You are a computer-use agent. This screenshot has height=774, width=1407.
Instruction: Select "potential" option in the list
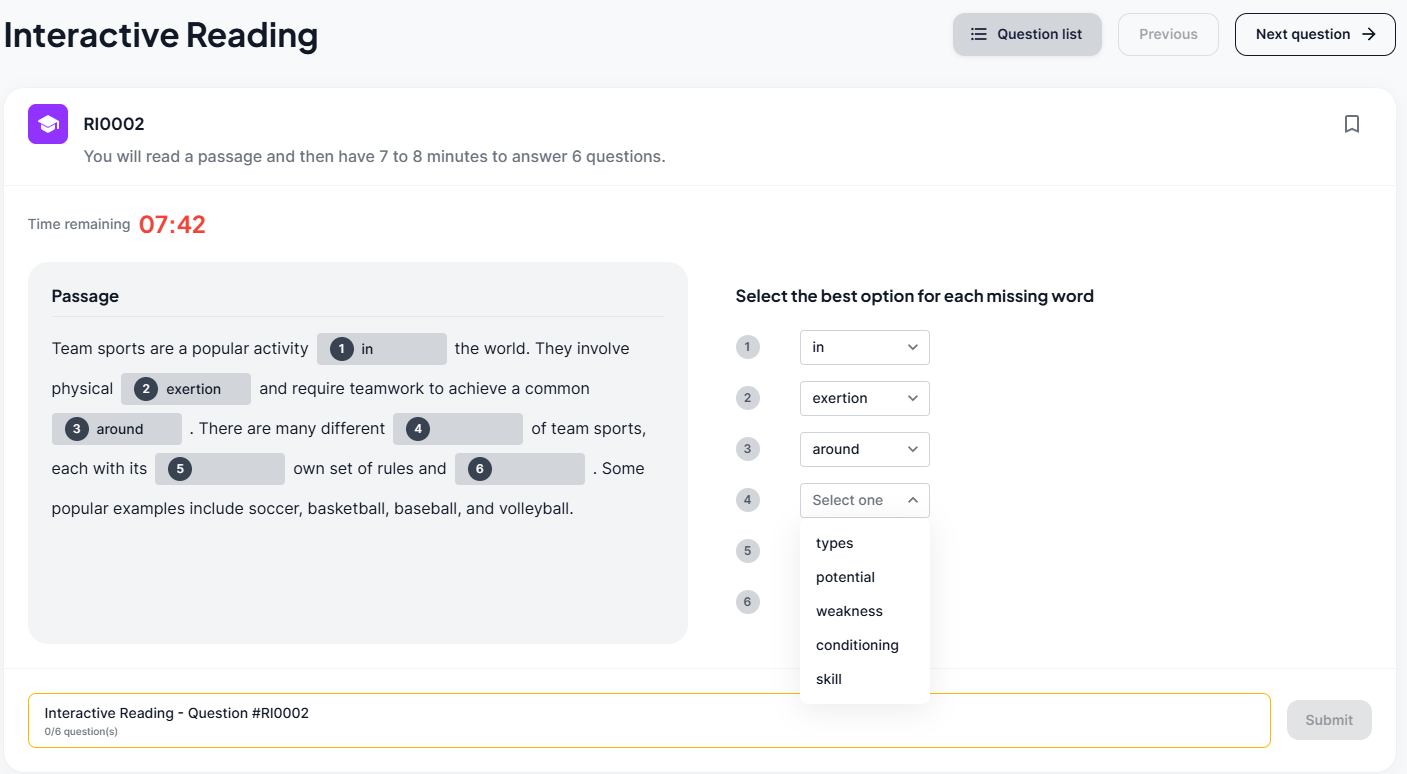845,577
